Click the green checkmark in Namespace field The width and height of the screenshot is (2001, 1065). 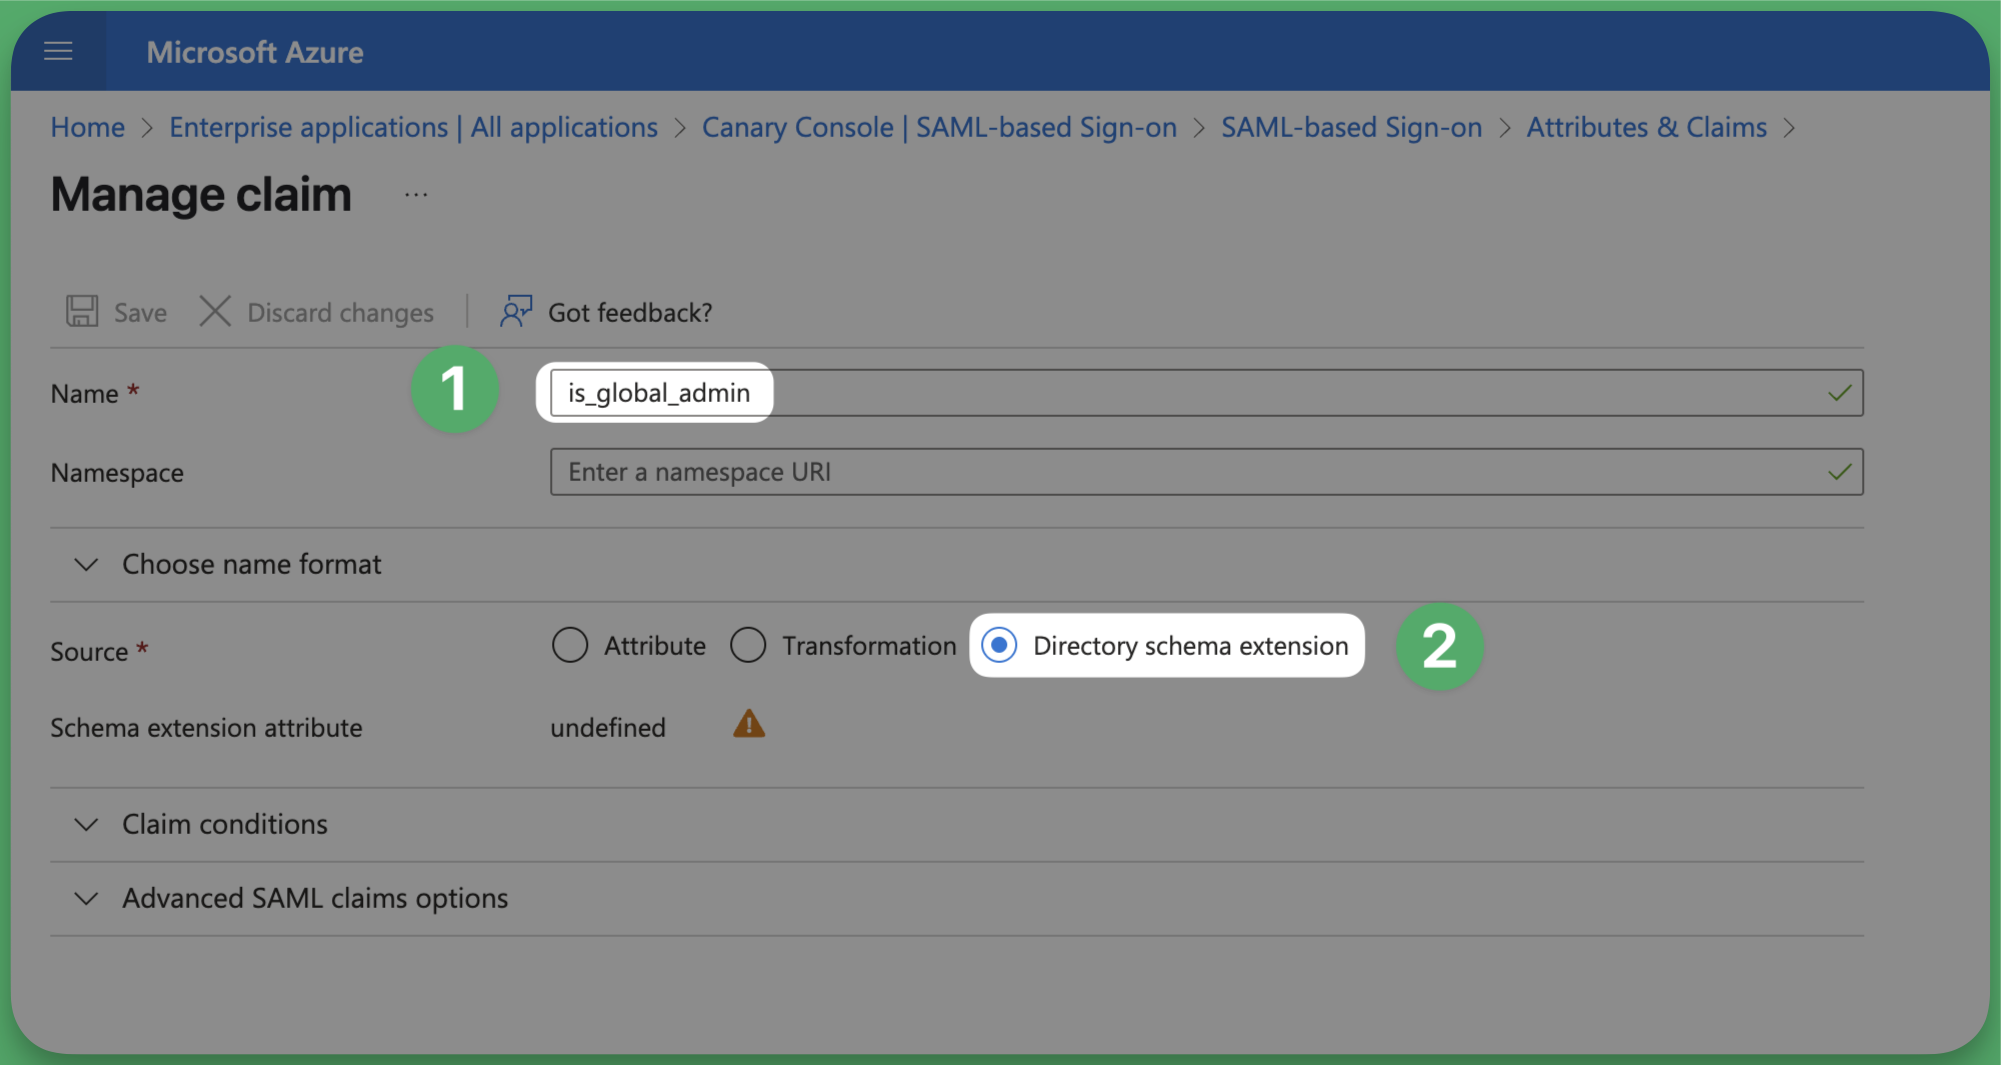pos(1839,472)
